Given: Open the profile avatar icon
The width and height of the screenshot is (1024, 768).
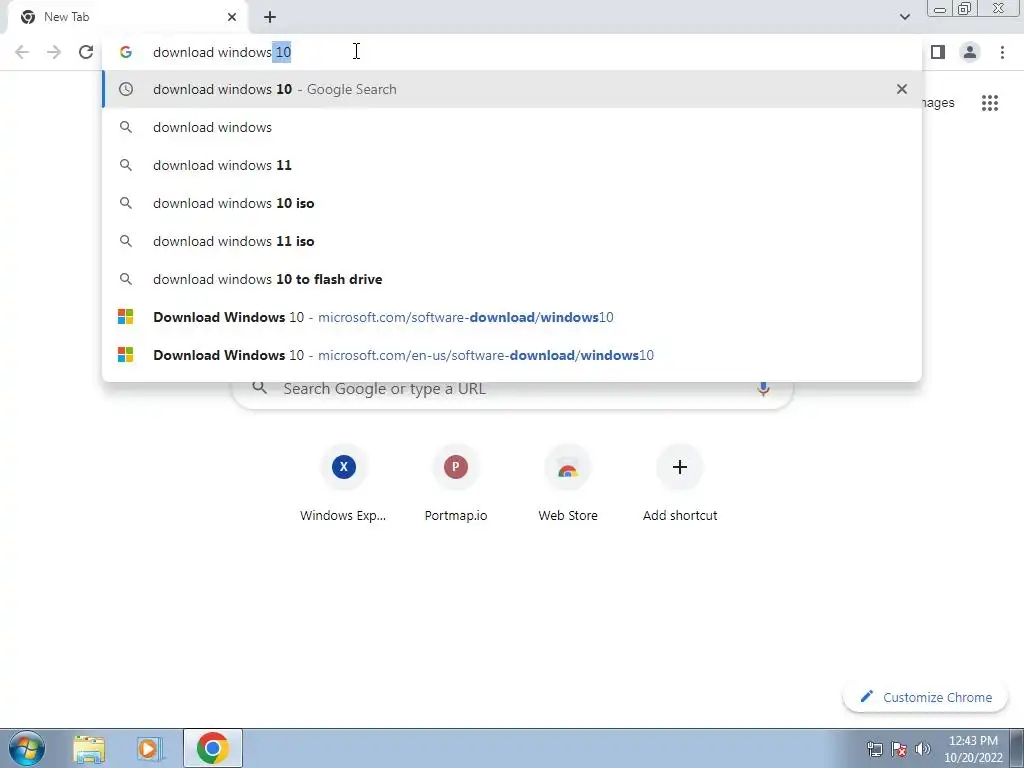Looking at the screenshot, I should point(970,52).
